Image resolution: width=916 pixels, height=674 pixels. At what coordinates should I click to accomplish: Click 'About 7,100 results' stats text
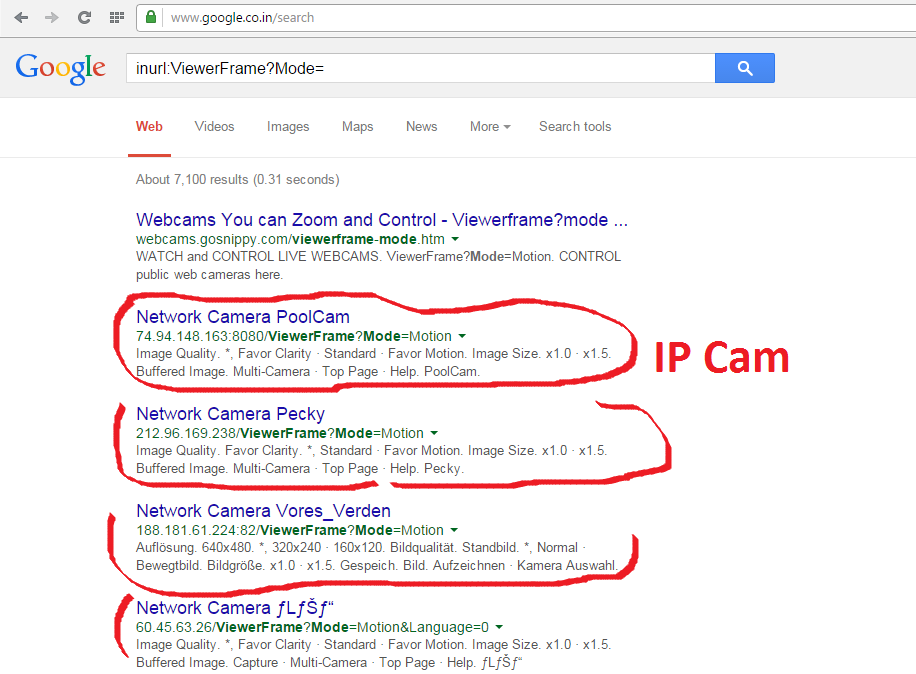237,180
